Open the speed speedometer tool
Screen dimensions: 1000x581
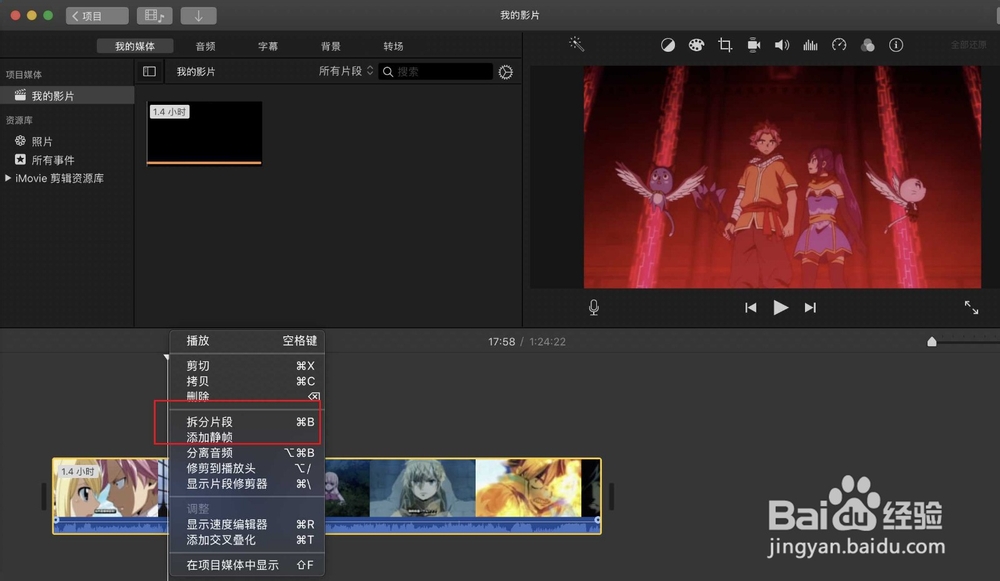[x=839, y=45]
